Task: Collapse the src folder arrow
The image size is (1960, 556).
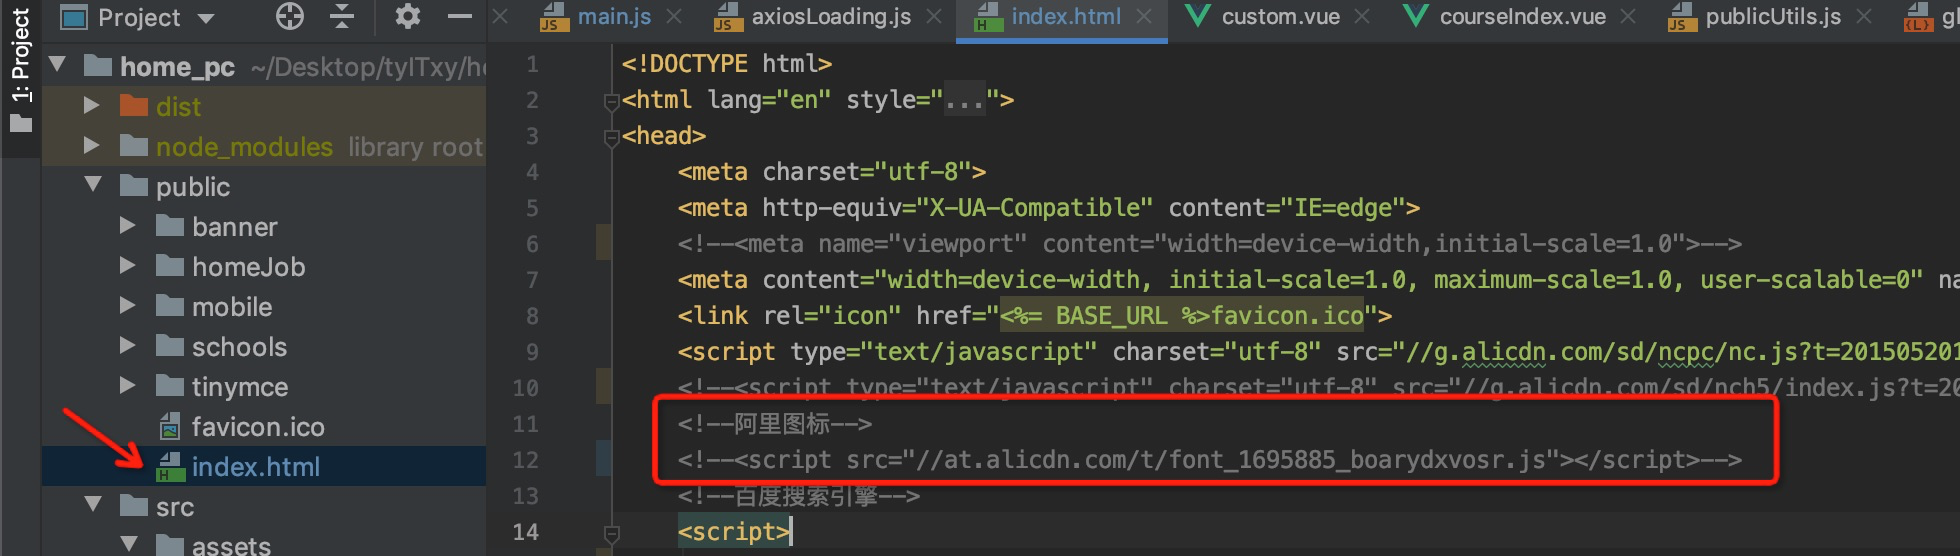Action: (93, 506)
